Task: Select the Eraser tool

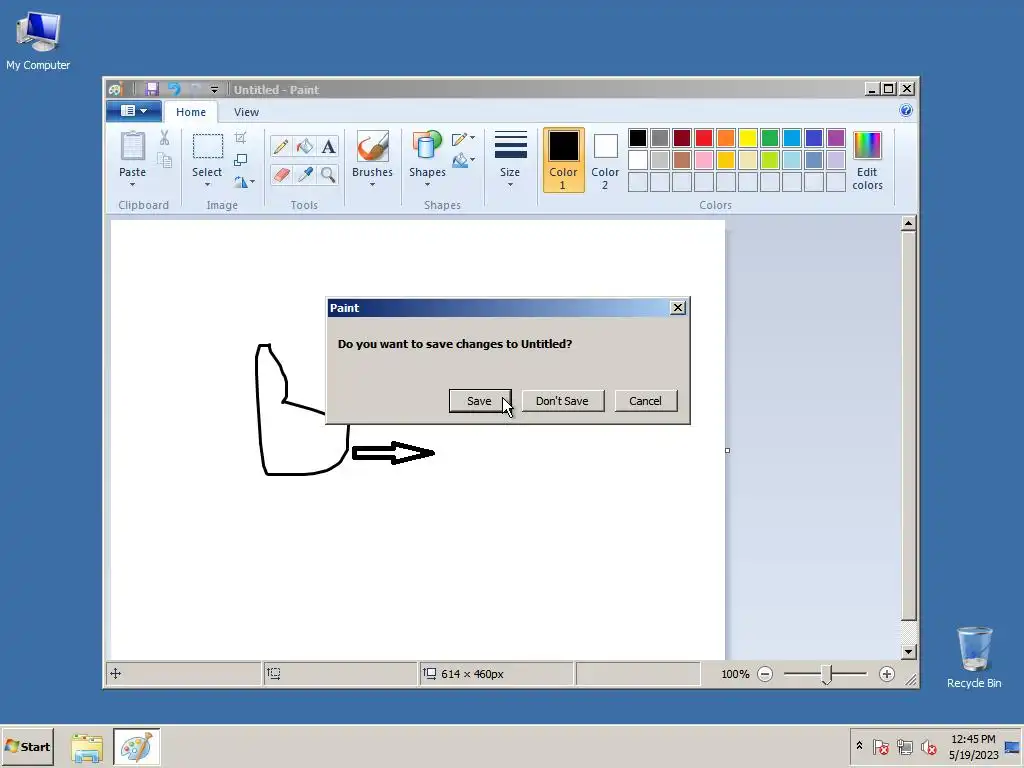Action: coord(281,174)
